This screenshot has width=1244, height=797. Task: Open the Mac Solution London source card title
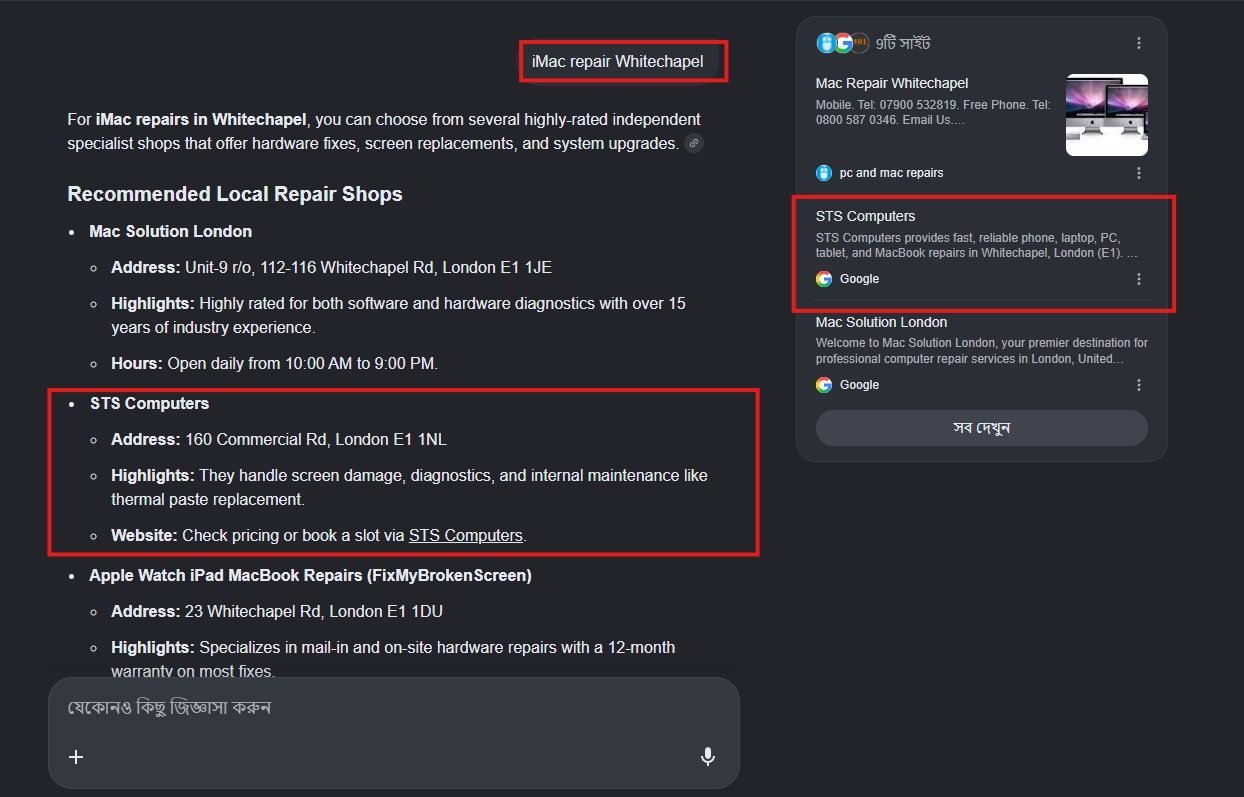[881, 322]
